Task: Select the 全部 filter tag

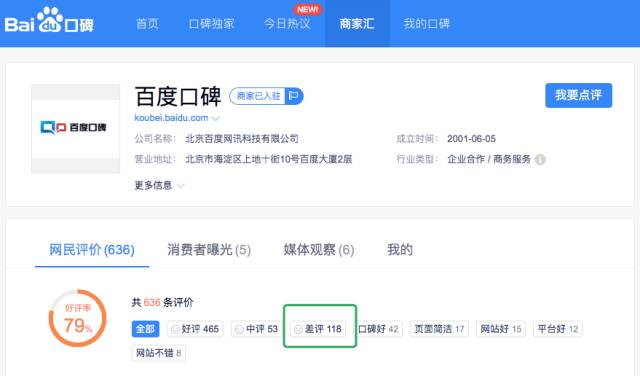Action: (x=145, y=329)
